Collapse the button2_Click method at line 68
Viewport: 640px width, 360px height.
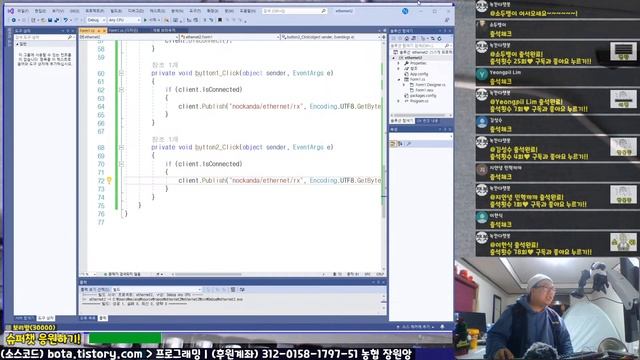(121, 147)
